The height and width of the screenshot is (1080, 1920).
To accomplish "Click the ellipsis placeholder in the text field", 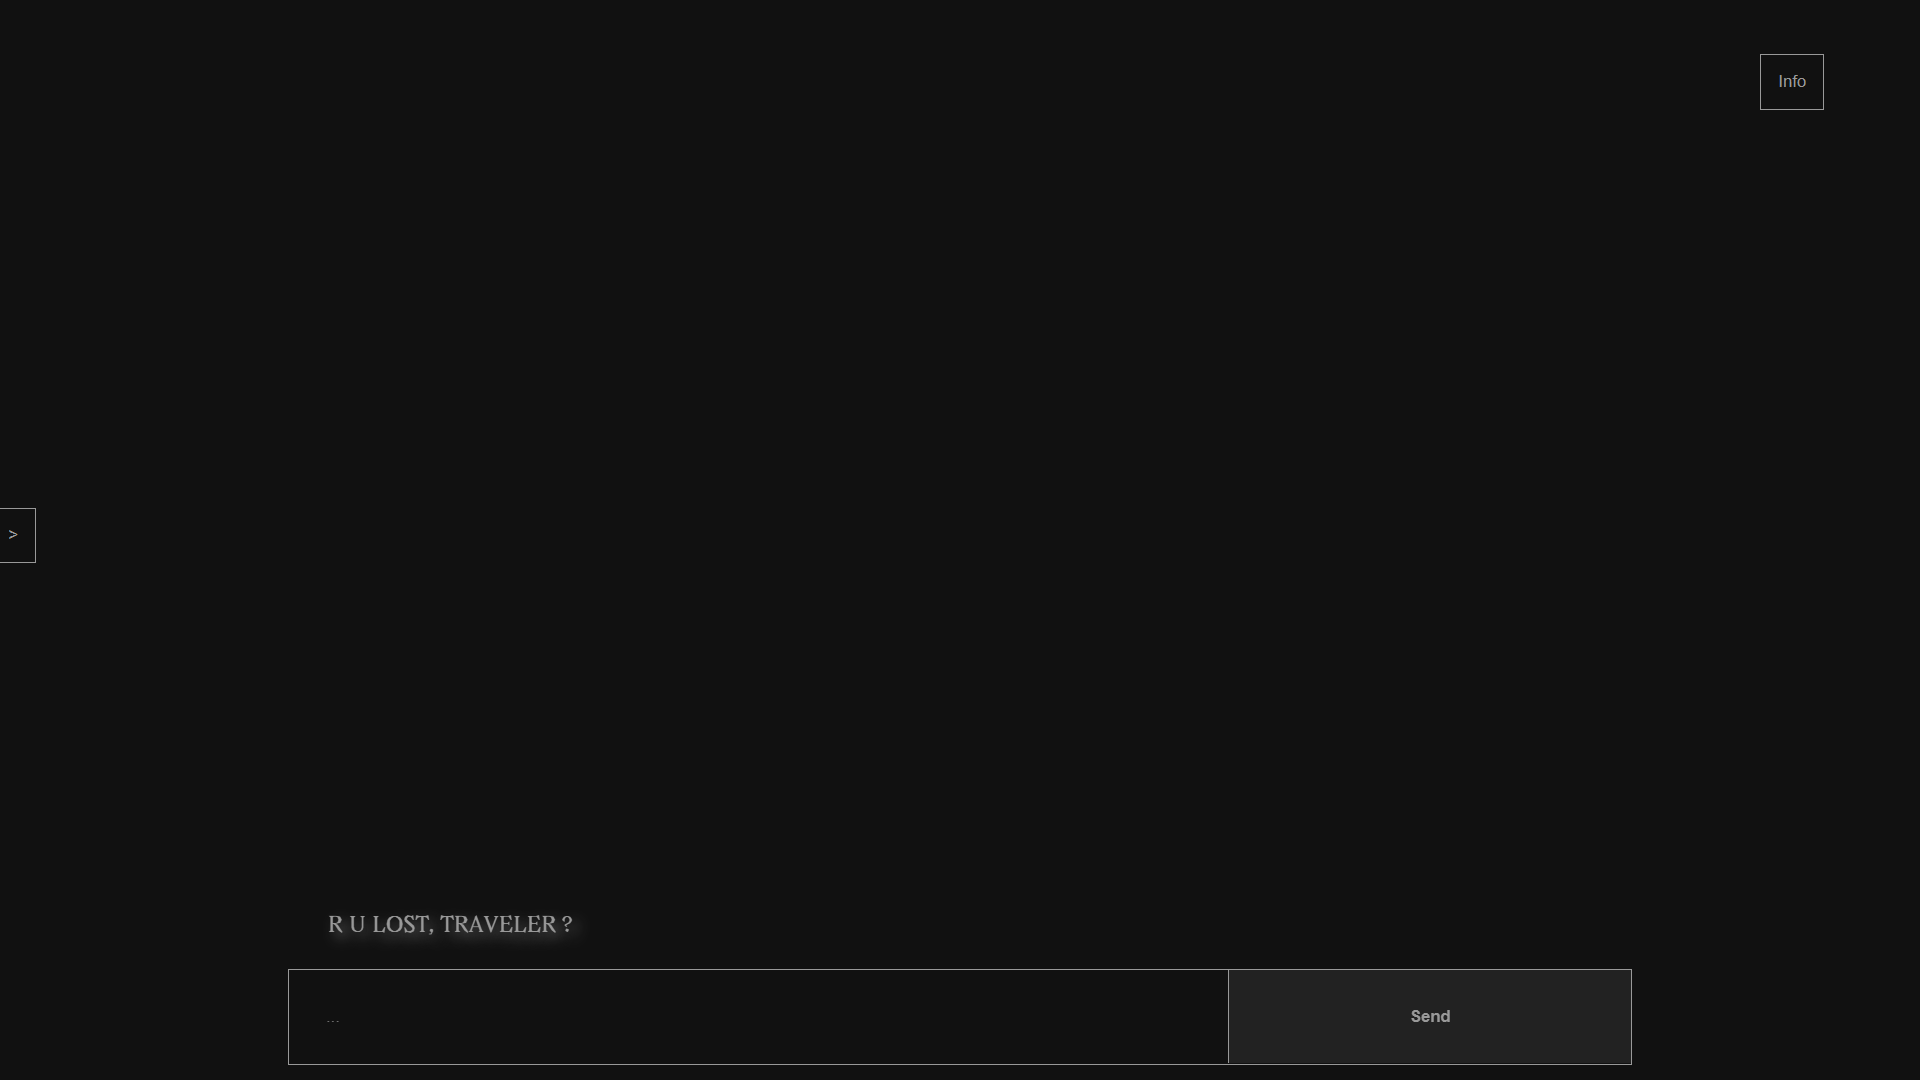I will pyautogui.click(x=333, y=1019).
